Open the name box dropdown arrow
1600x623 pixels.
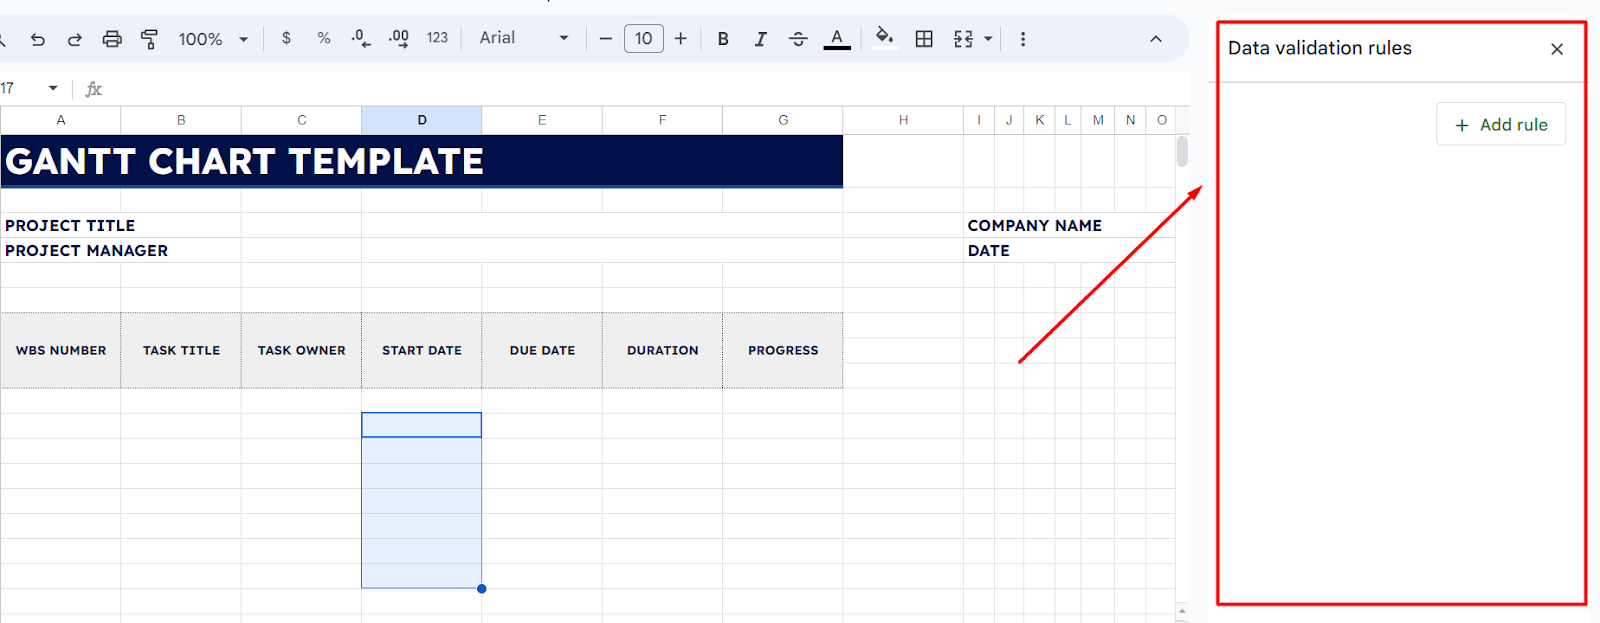point(53,88)
